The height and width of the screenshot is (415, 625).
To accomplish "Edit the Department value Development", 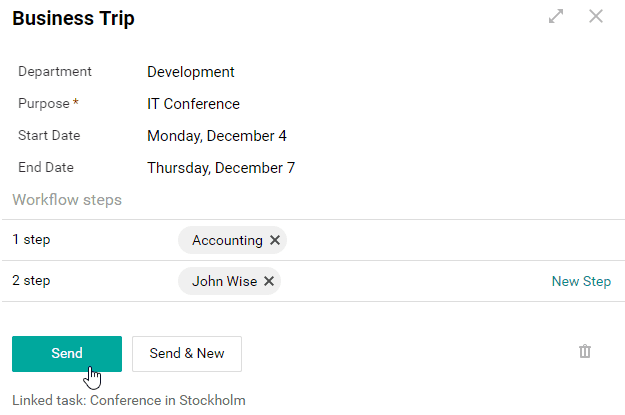I will [191, 72].
